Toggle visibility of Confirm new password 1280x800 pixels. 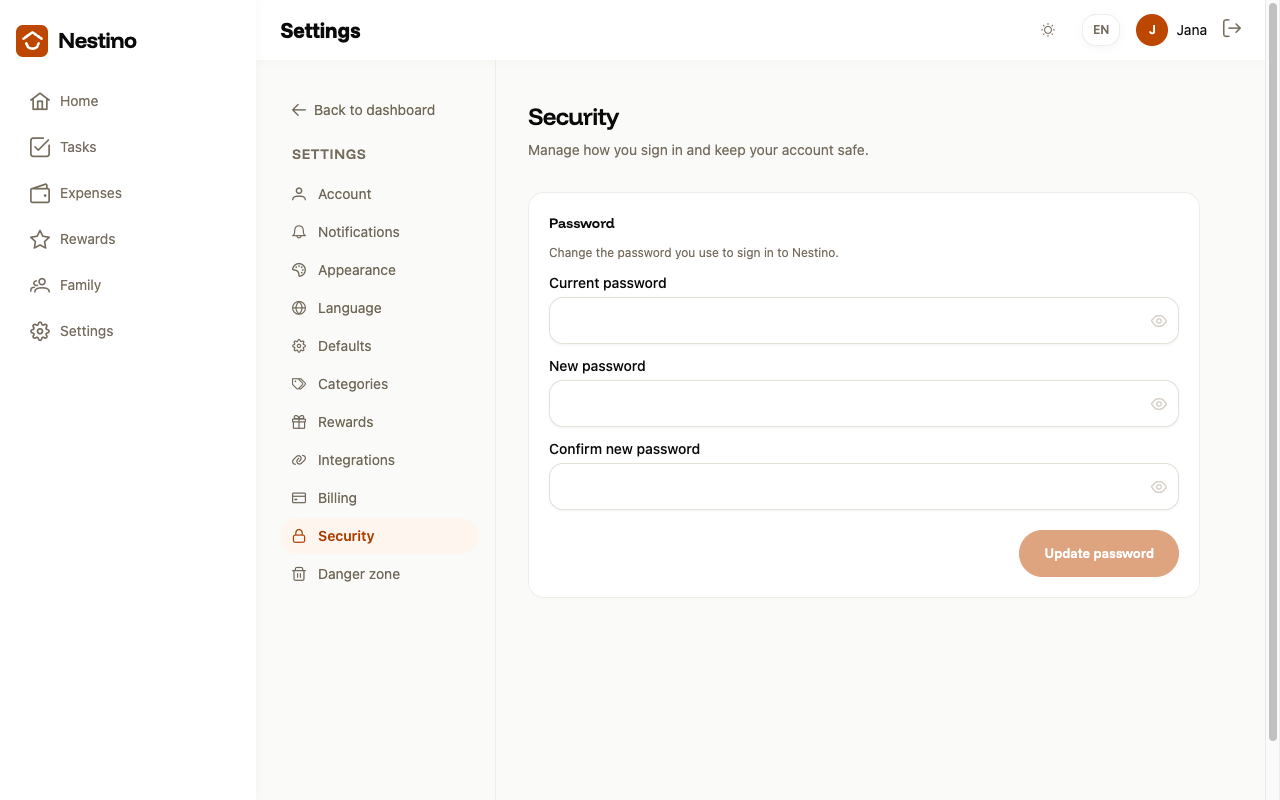point(1159,487)
